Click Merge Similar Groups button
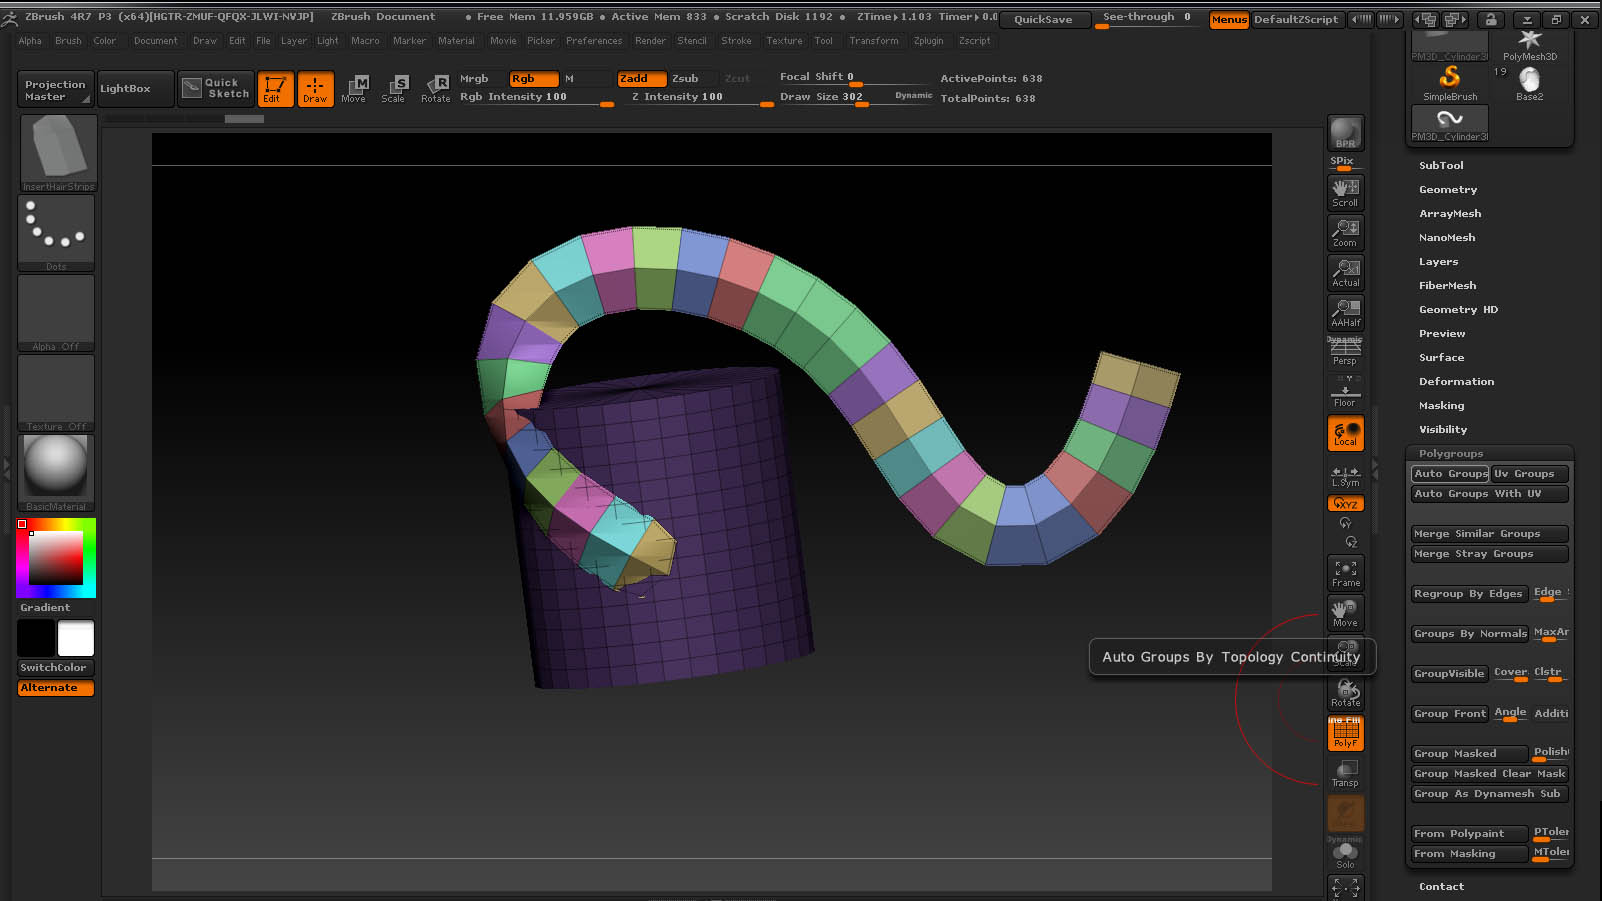 [1489, 534]
